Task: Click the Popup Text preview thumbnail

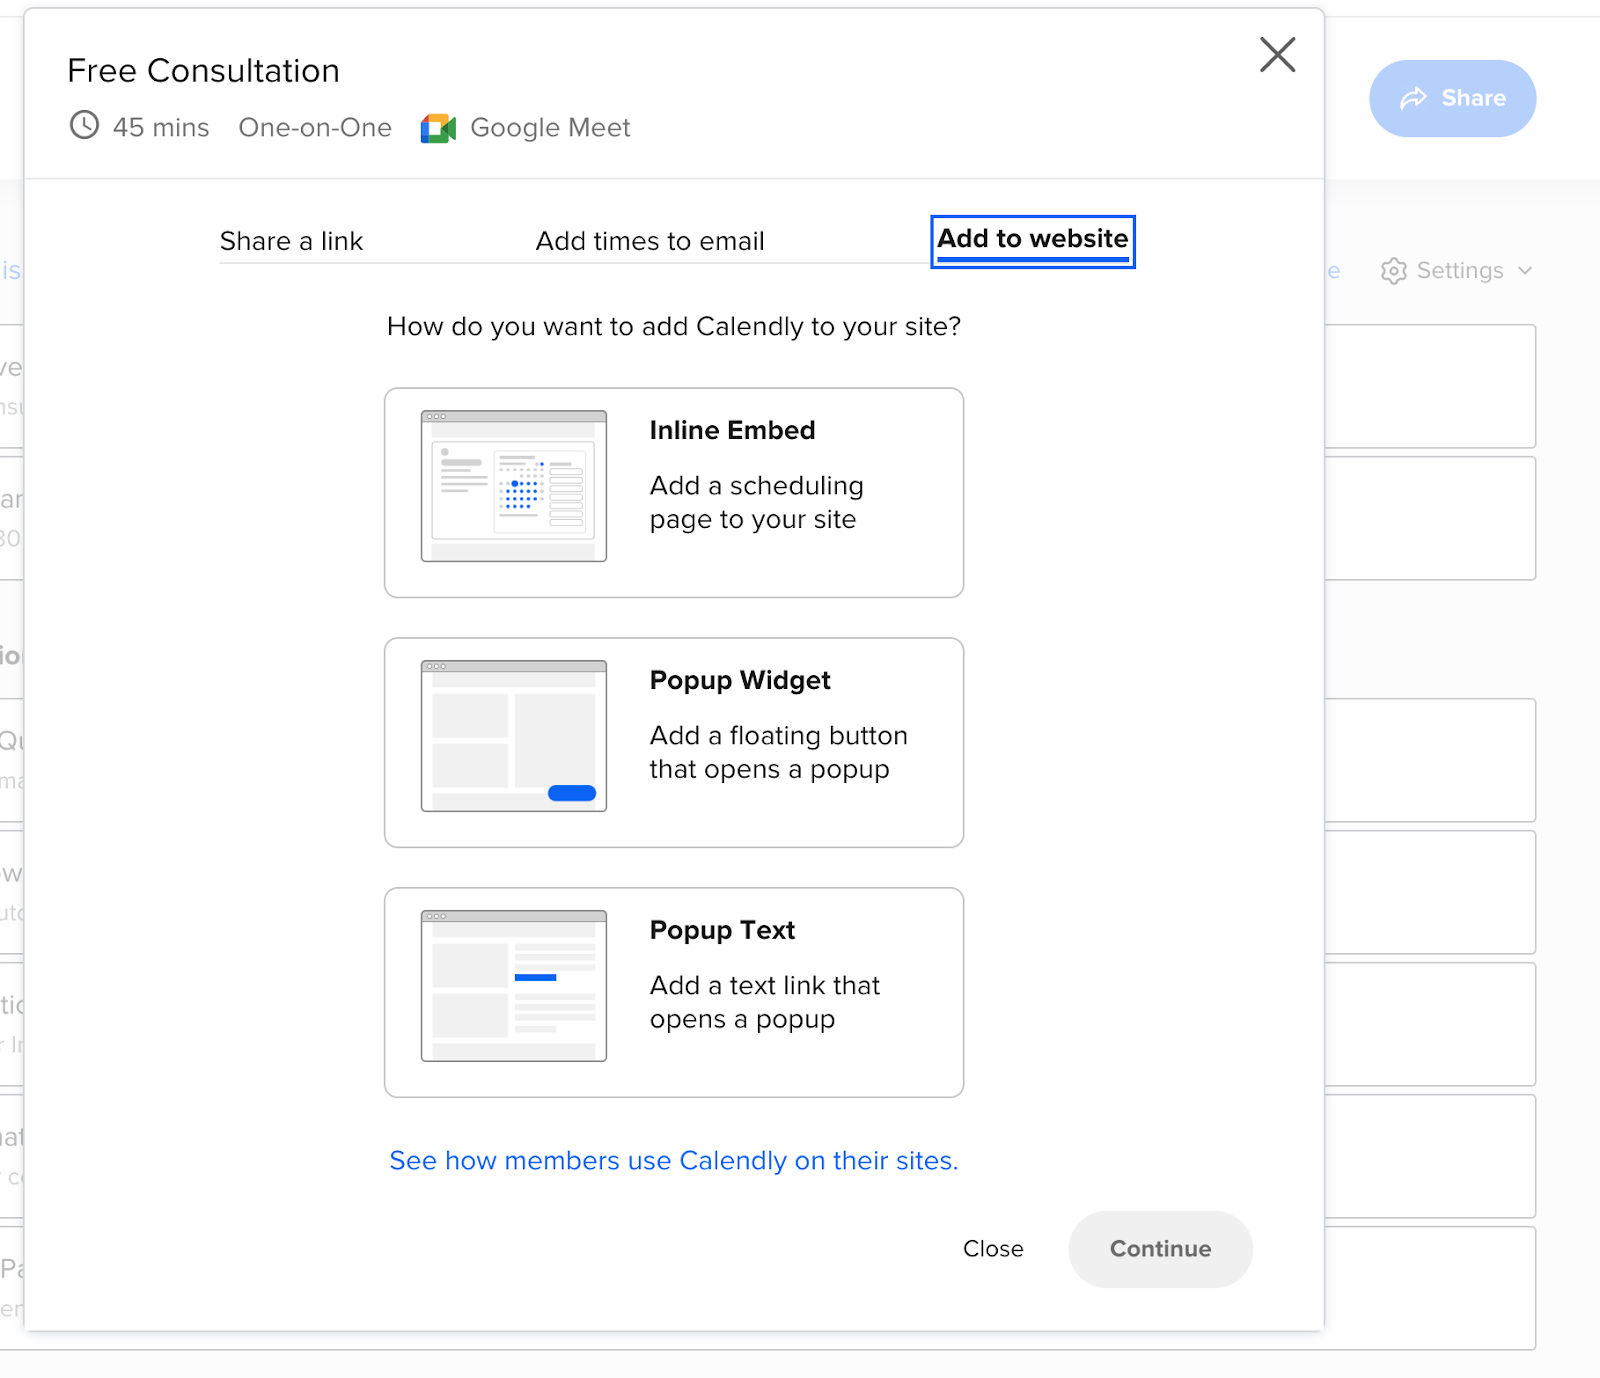Action: (x=514, y=986)
